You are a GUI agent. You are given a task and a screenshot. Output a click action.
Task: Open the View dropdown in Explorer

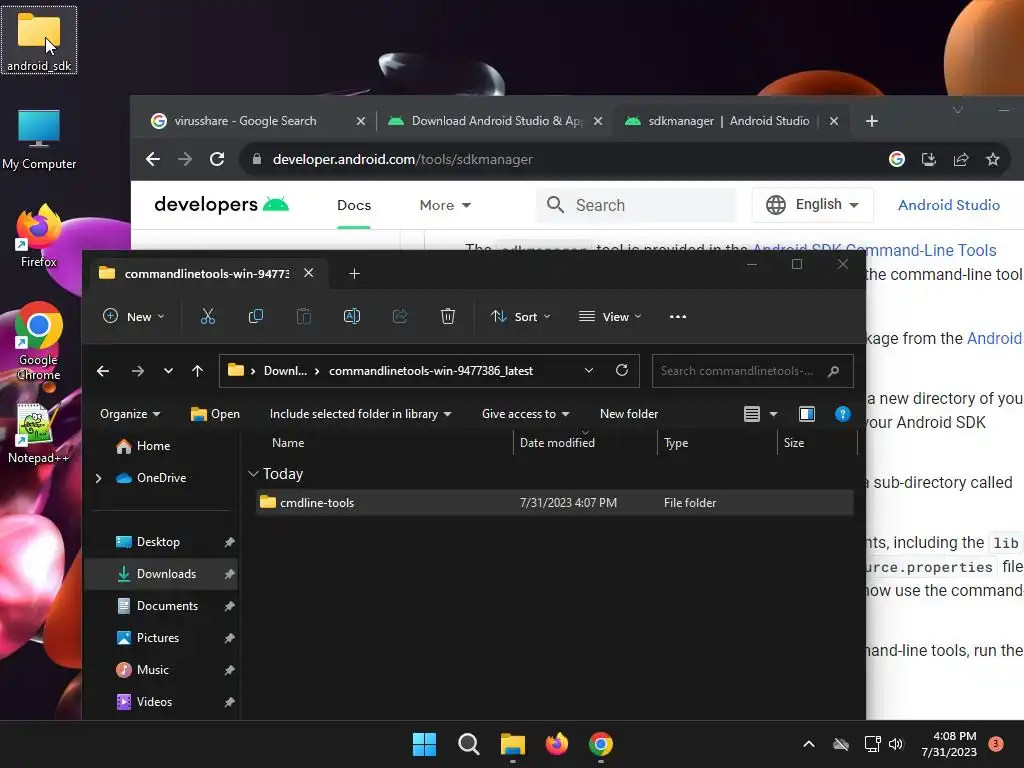click(x=610, y=317)
